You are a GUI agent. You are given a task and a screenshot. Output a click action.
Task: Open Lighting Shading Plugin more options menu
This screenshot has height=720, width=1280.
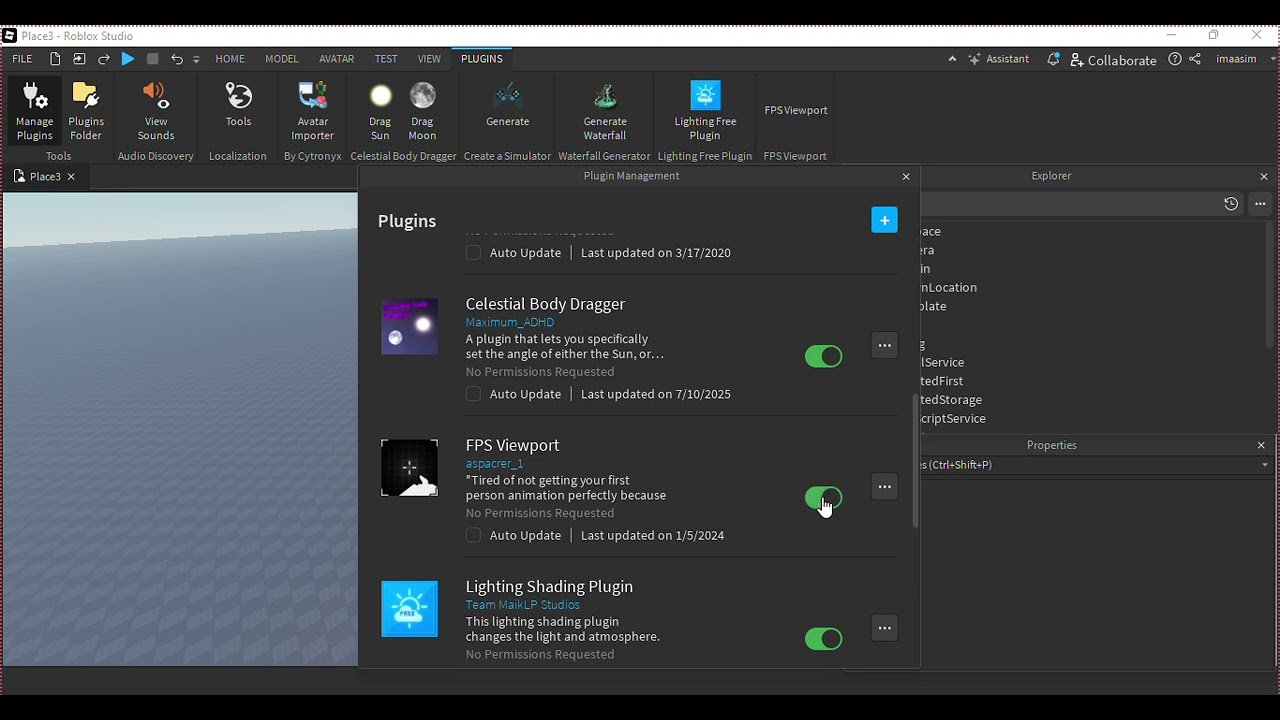(x=884, y=628)
